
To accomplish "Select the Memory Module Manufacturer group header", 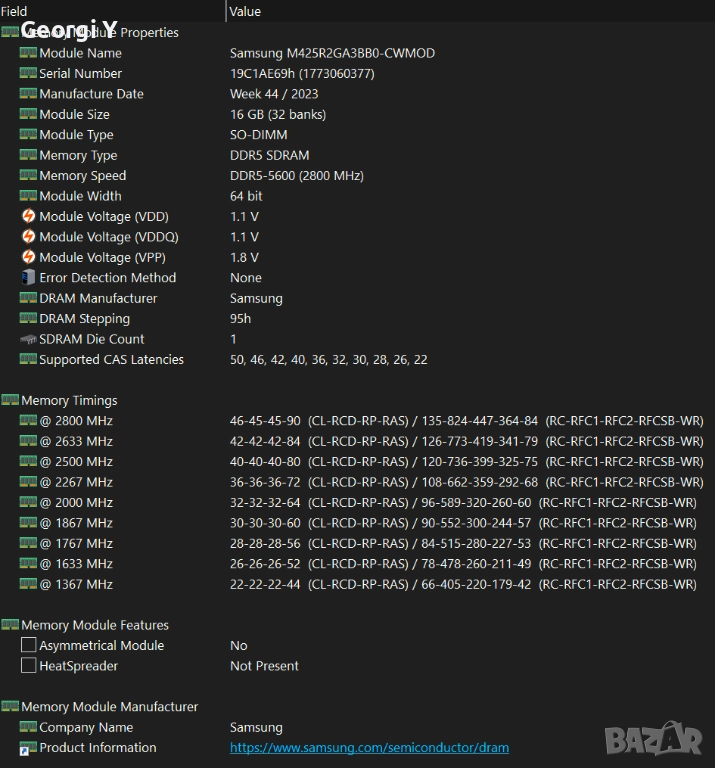I will 109,706.
